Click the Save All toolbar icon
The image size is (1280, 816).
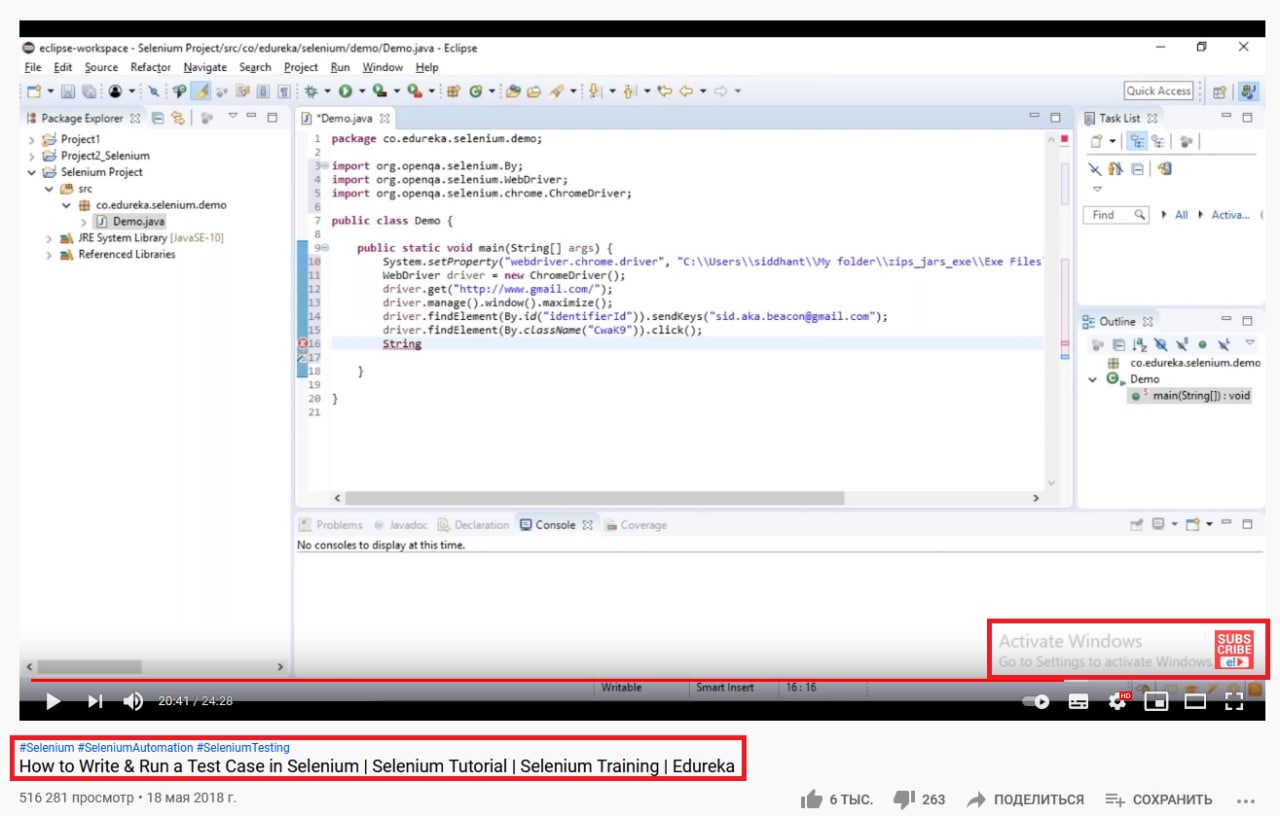click(89, 91)
